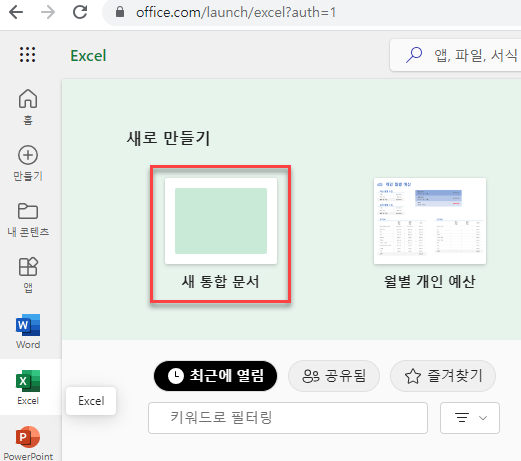Click the 키워드로 필터링 input field
The image size is (521, 461).
coord(288,418)
